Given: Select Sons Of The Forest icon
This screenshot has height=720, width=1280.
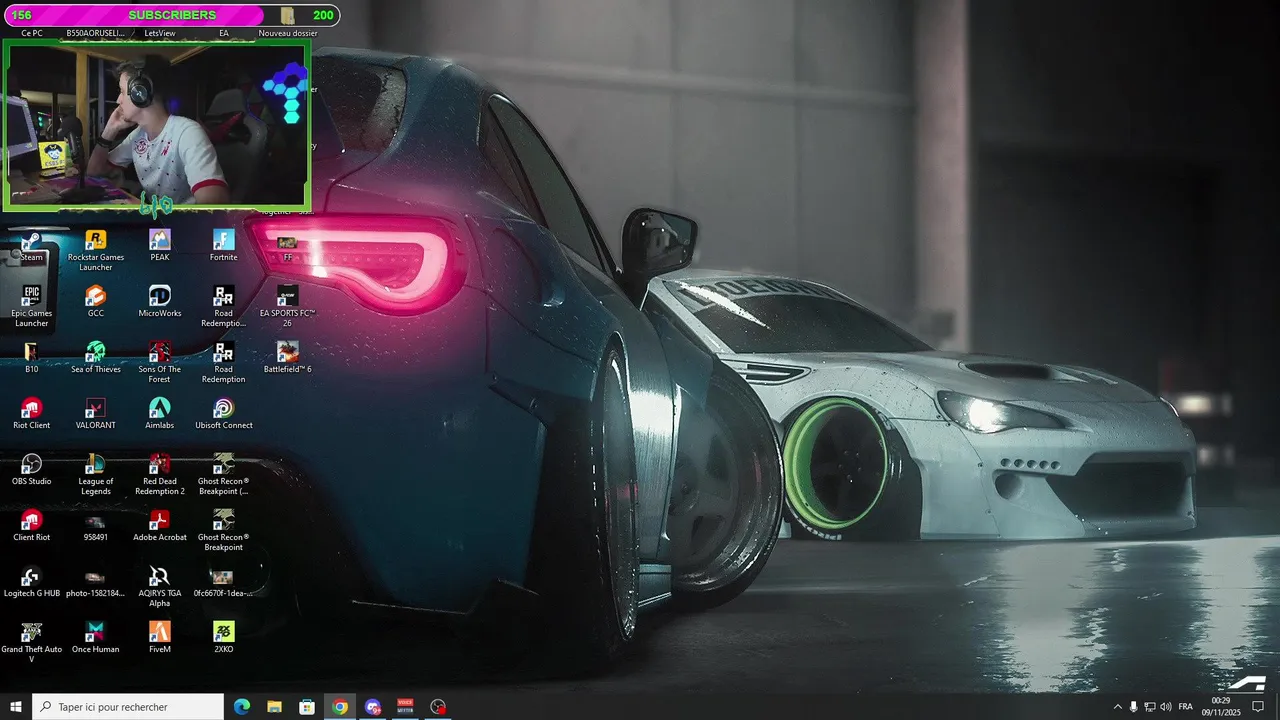Looking at the screenshot, I should 160,362.
